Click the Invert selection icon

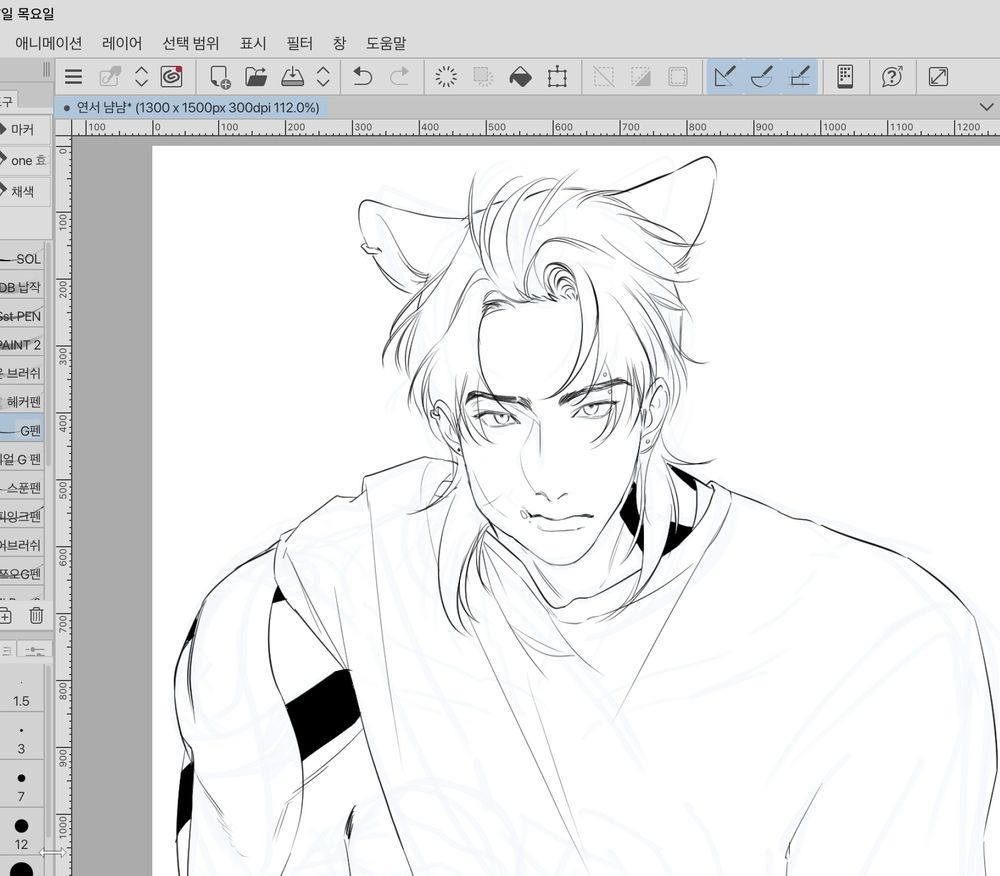point(640,77)
